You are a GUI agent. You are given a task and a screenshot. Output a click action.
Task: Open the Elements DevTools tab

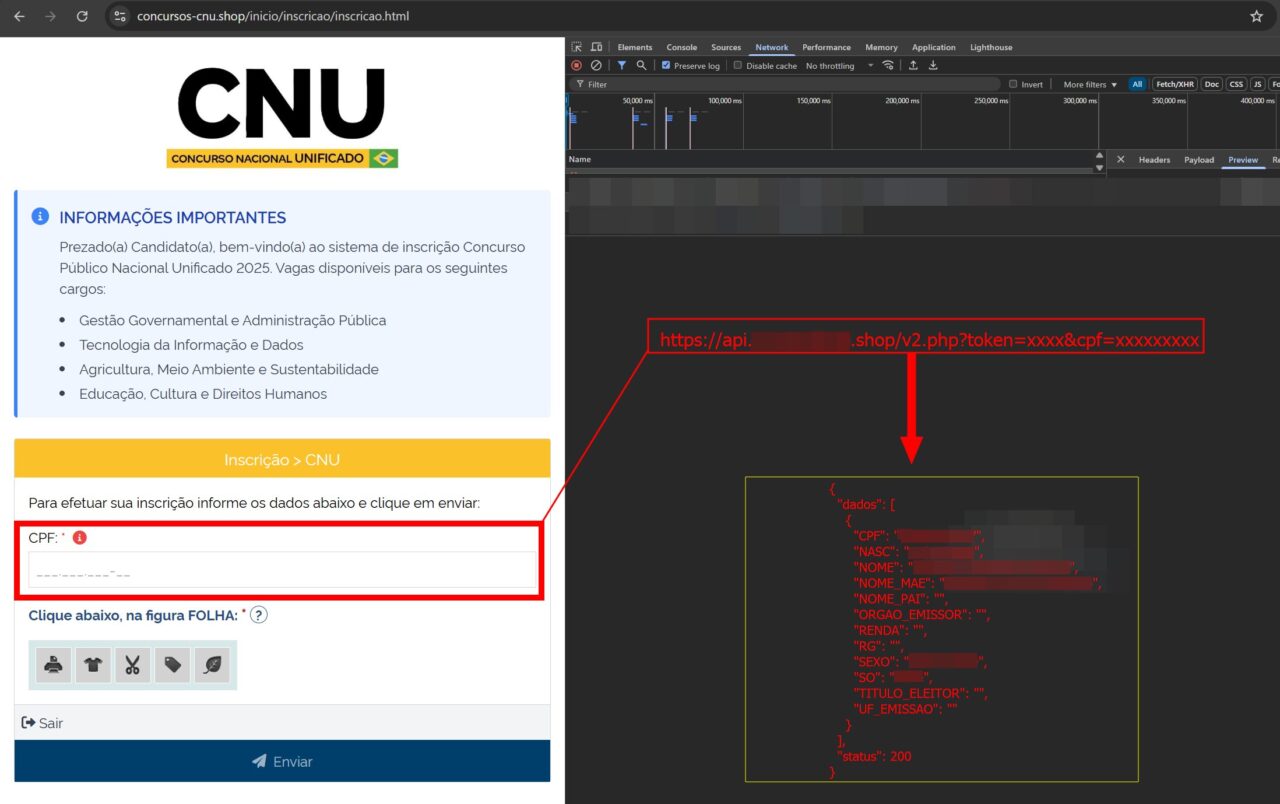pyautogui.click(x=635, y=47)
